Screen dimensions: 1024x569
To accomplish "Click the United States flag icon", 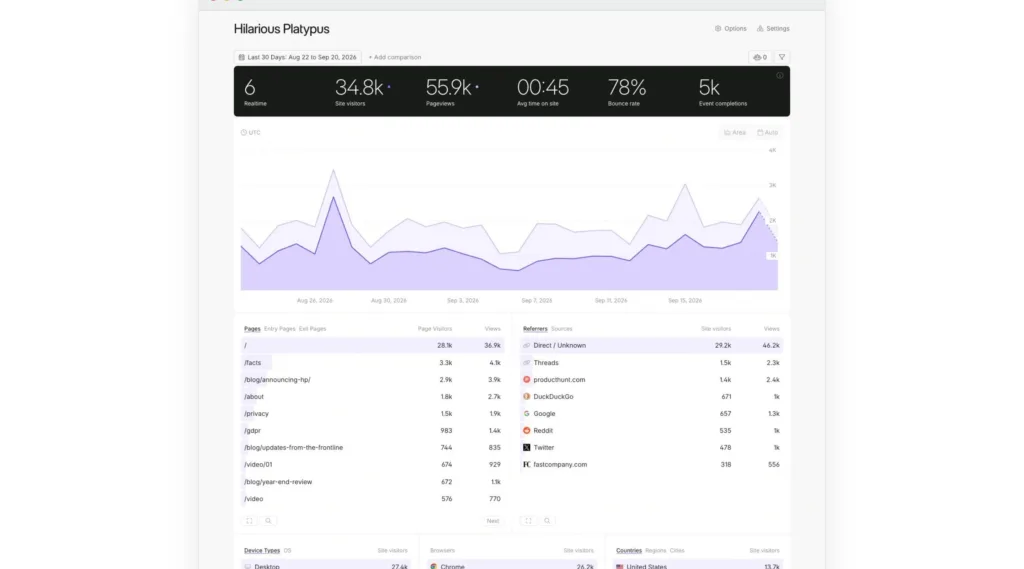I will pyautogui.click(x=620, y=566).
